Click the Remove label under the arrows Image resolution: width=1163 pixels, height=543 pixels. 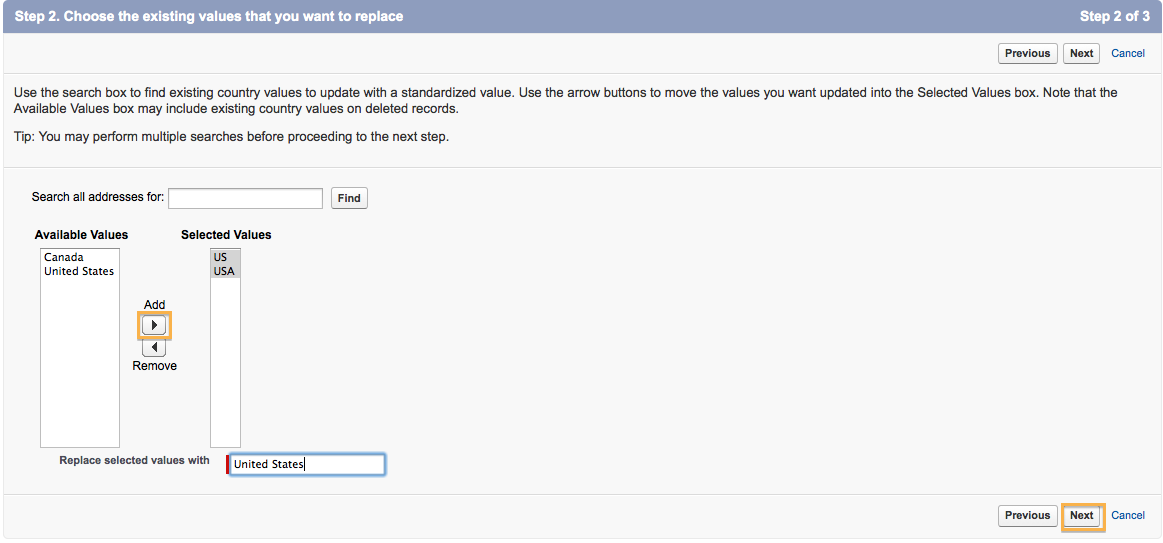[x=154, y=366]
